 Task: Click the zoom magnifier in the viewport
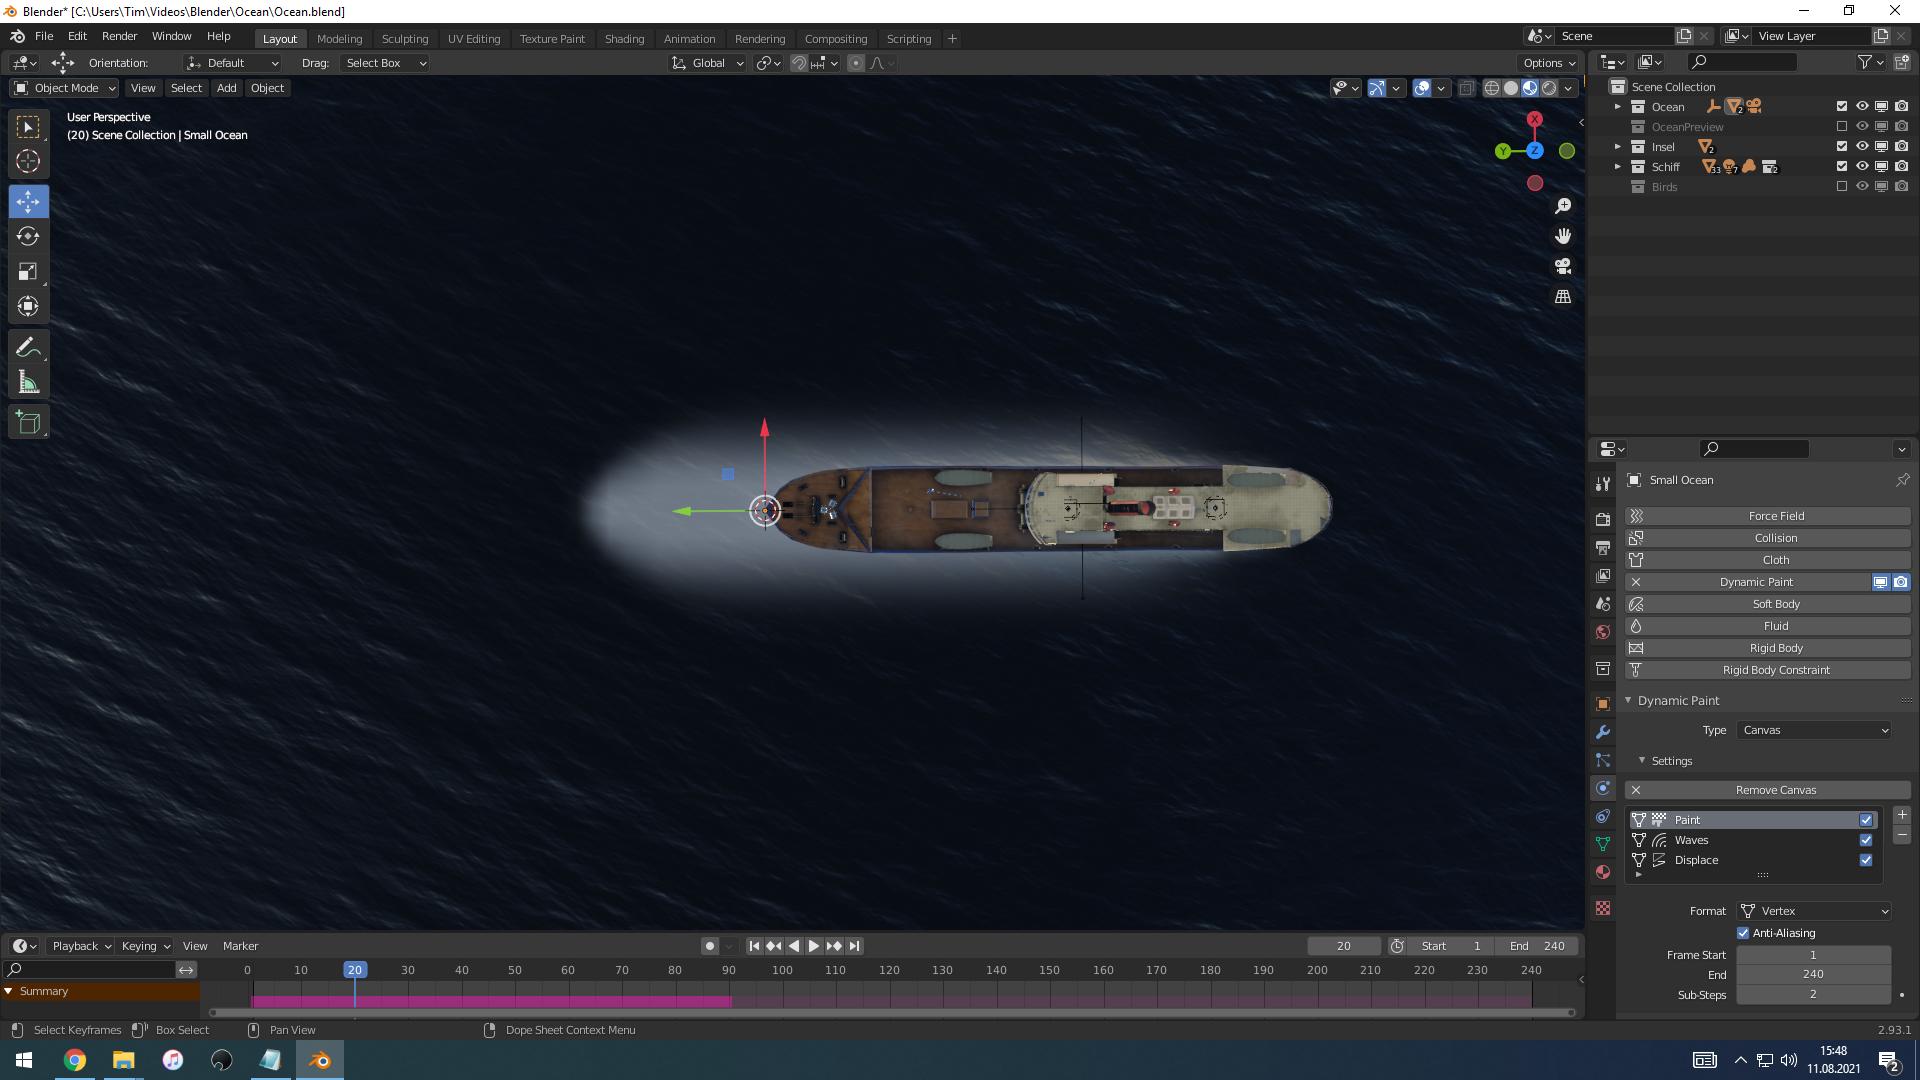tap(1563, 206)
